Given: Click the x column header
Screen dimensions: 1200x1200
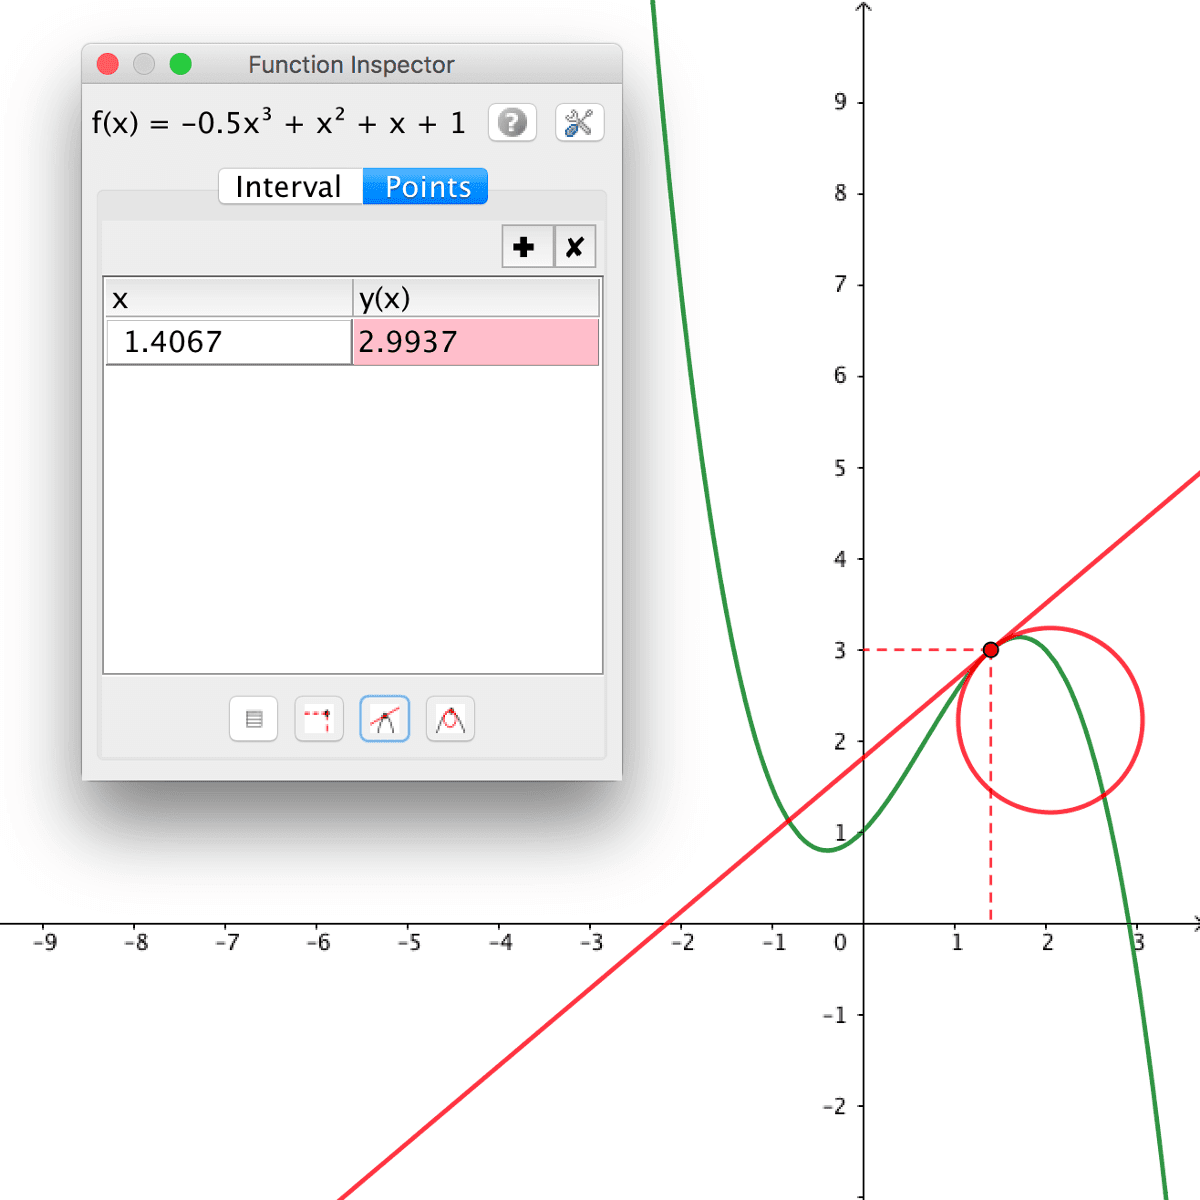Looking at the screenshot, I should [x=229, y=298].
